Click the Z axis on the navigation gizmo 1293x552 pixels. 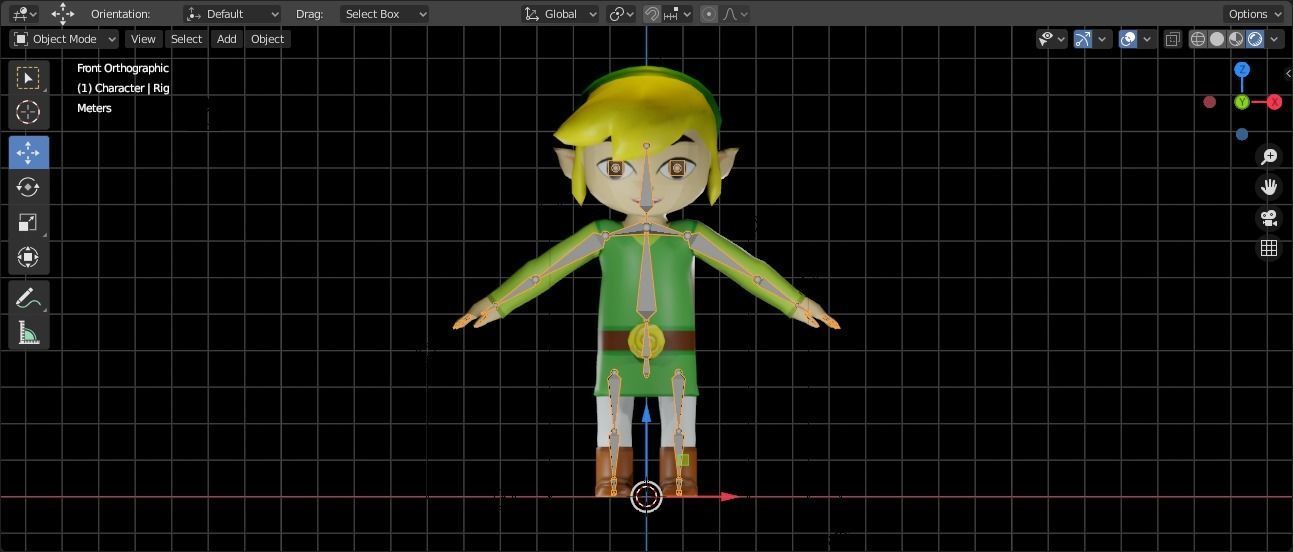pos(1242,70)
